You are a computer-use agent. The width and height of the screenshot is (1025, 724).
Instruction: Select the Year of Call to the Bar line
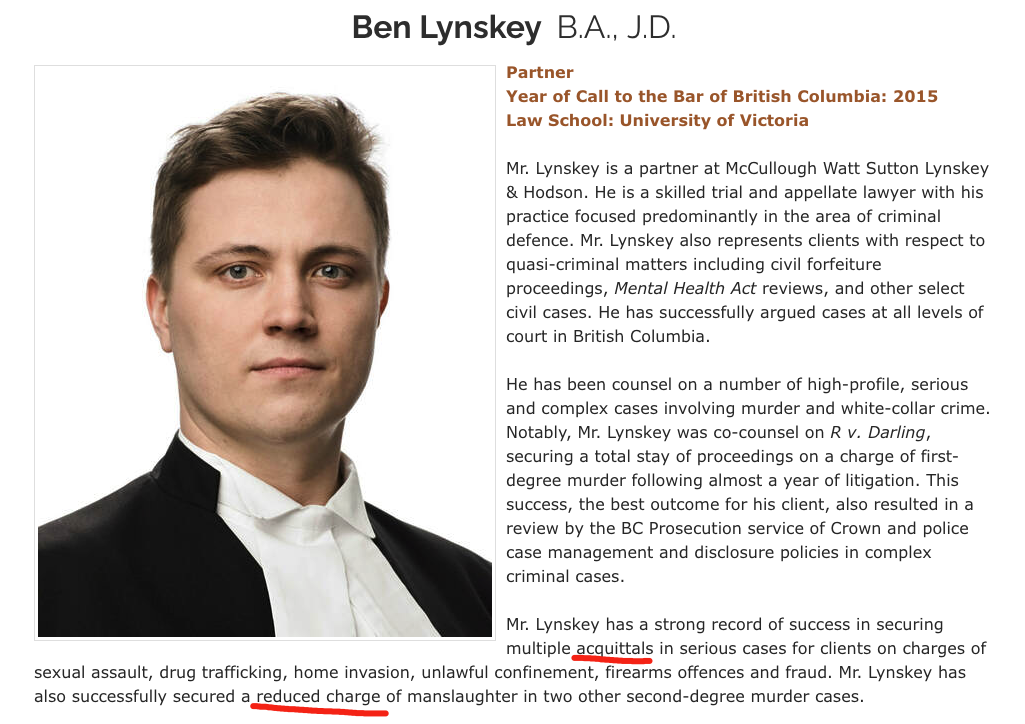pyautogui.click(x=722, y=97)
